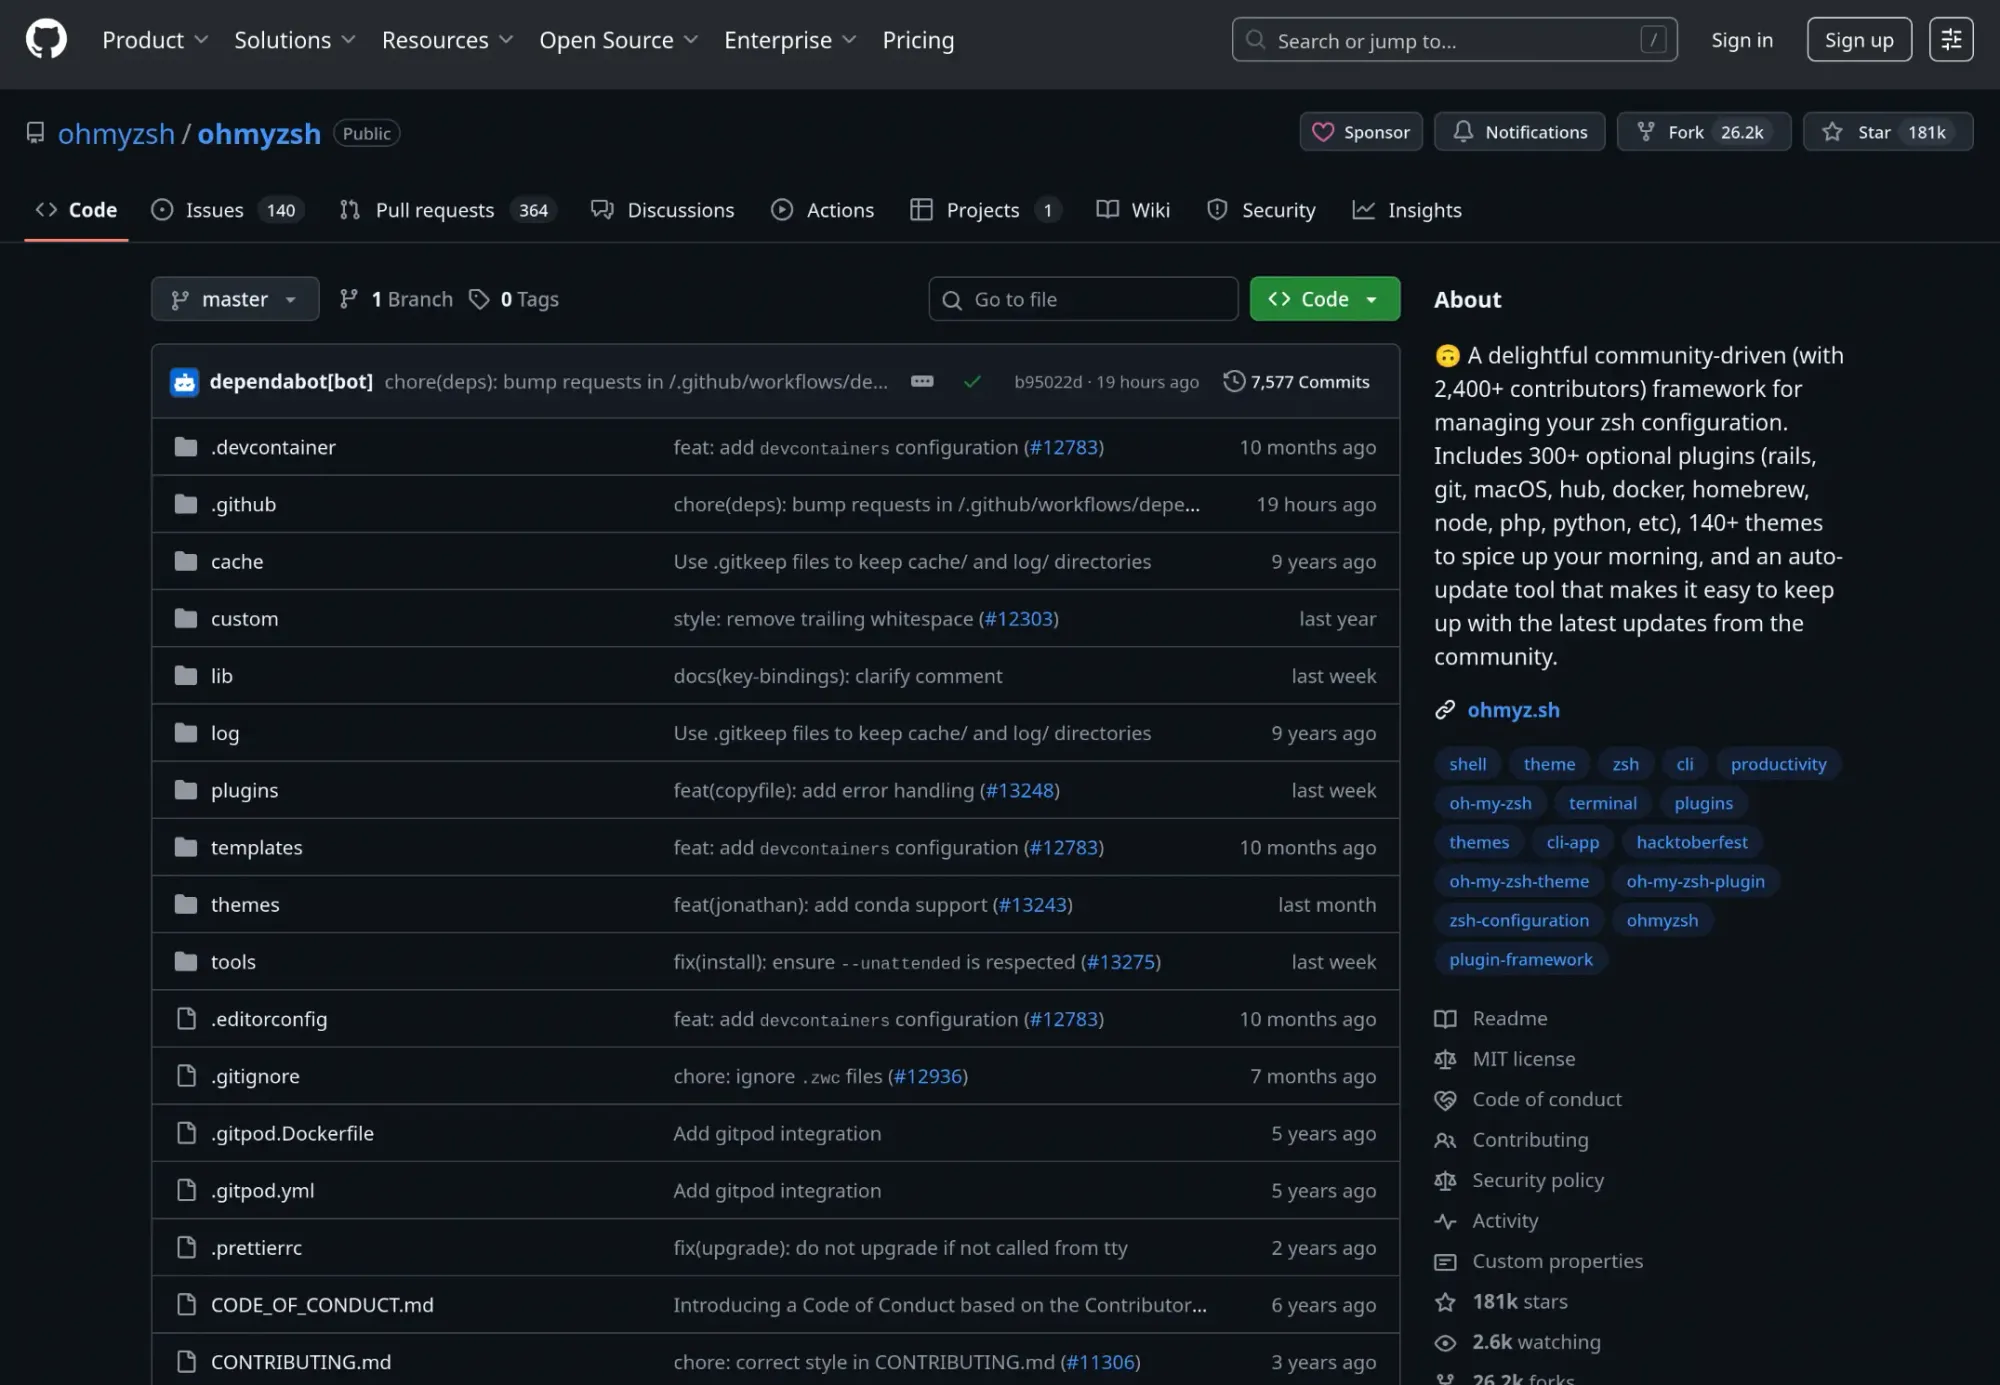Open 'docs(key-bindings): clarify comment' commit
2000x1385 pixels.
(837, 676)
